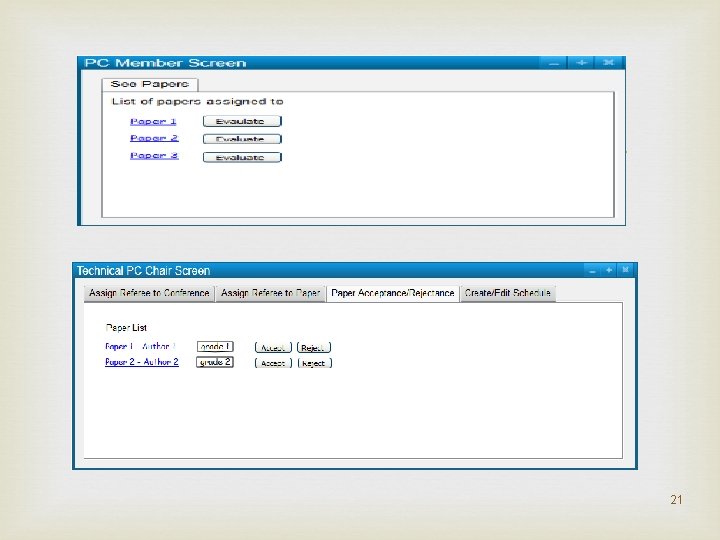The image size is (720, 540).
Task: Open the See Papers tab
Action: tap(150, 84)
